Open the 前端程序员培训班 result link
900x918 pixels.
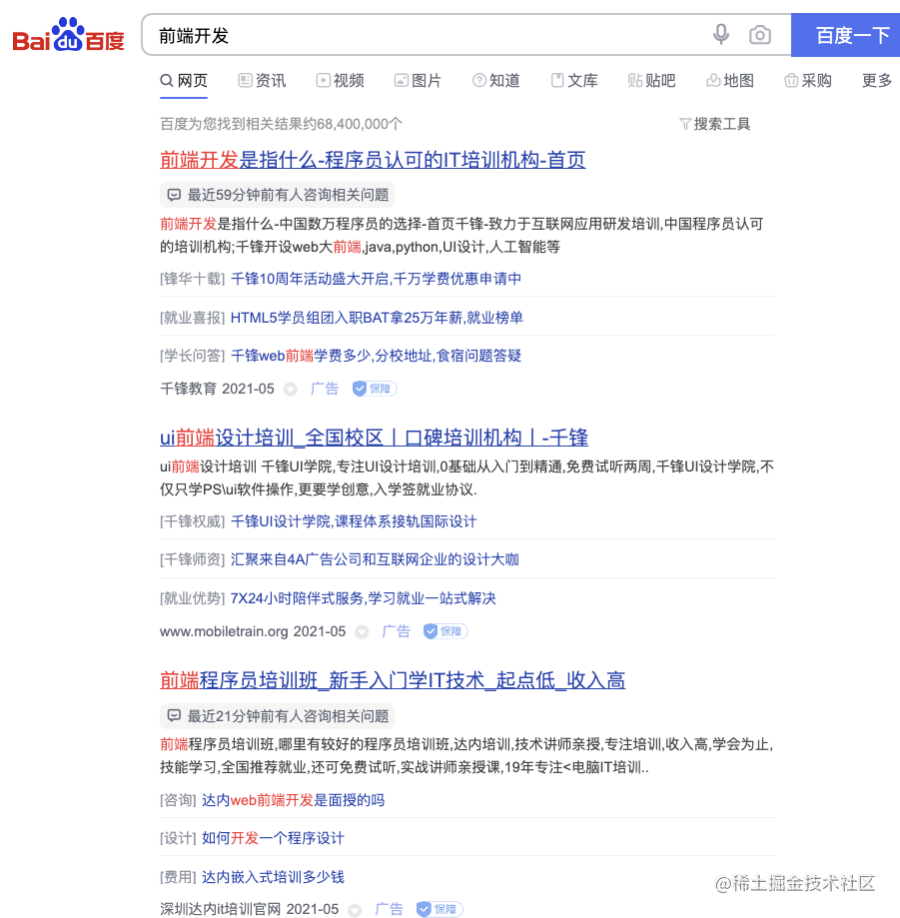click(x=392, y=680)
